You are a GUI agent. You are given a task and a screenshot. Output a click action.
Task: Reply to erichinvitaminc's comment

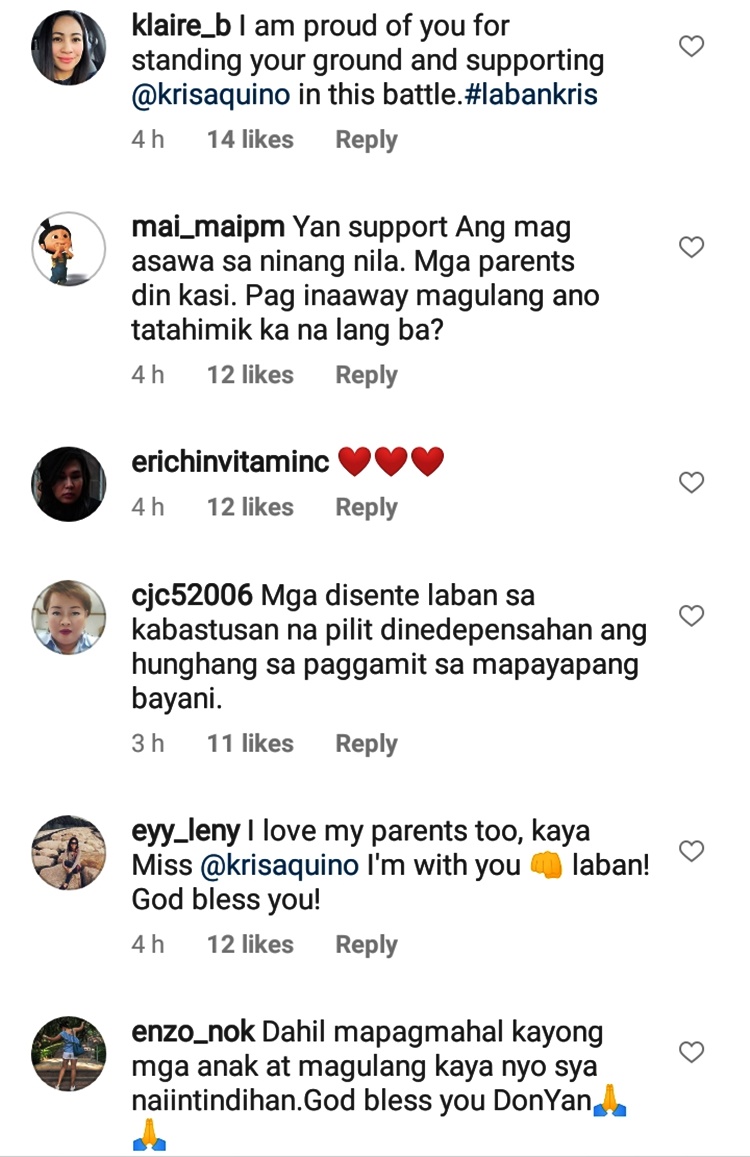pos(366,507)
